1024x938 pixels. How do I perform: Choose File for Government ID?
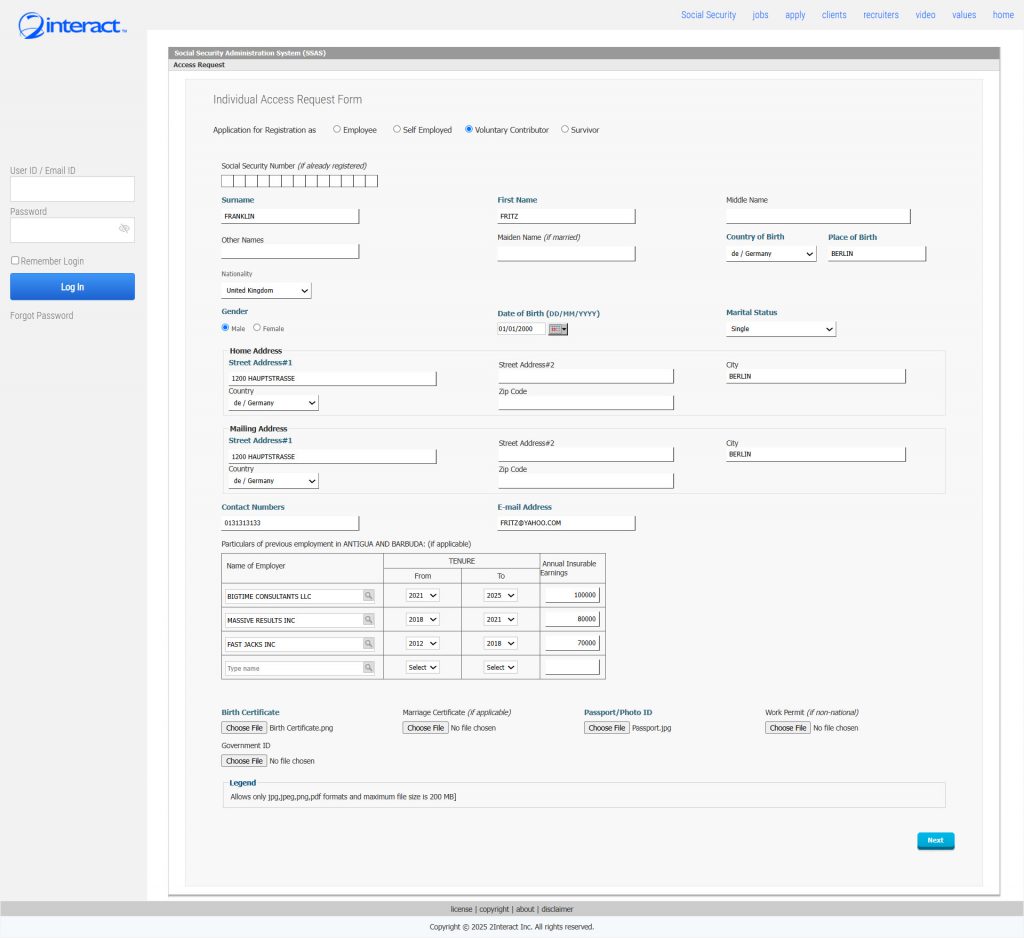tap(244, 761)
